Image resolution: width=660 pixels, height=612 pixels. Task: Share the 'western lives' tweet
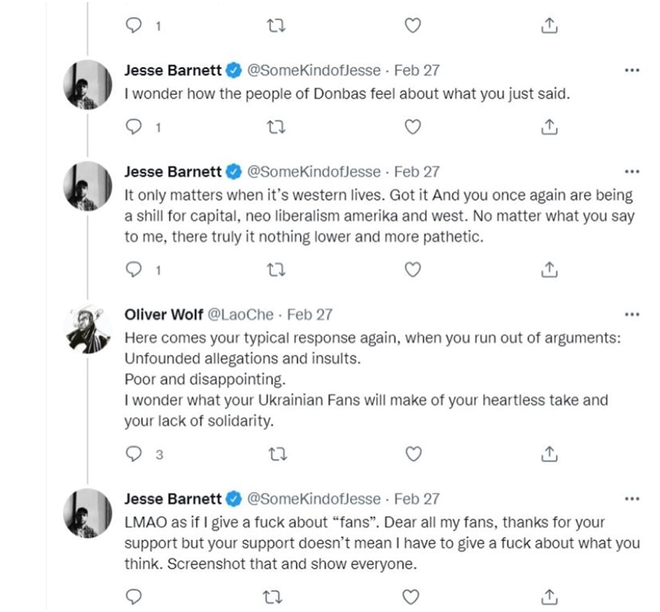pyautogui.click(x=548, y=269)
